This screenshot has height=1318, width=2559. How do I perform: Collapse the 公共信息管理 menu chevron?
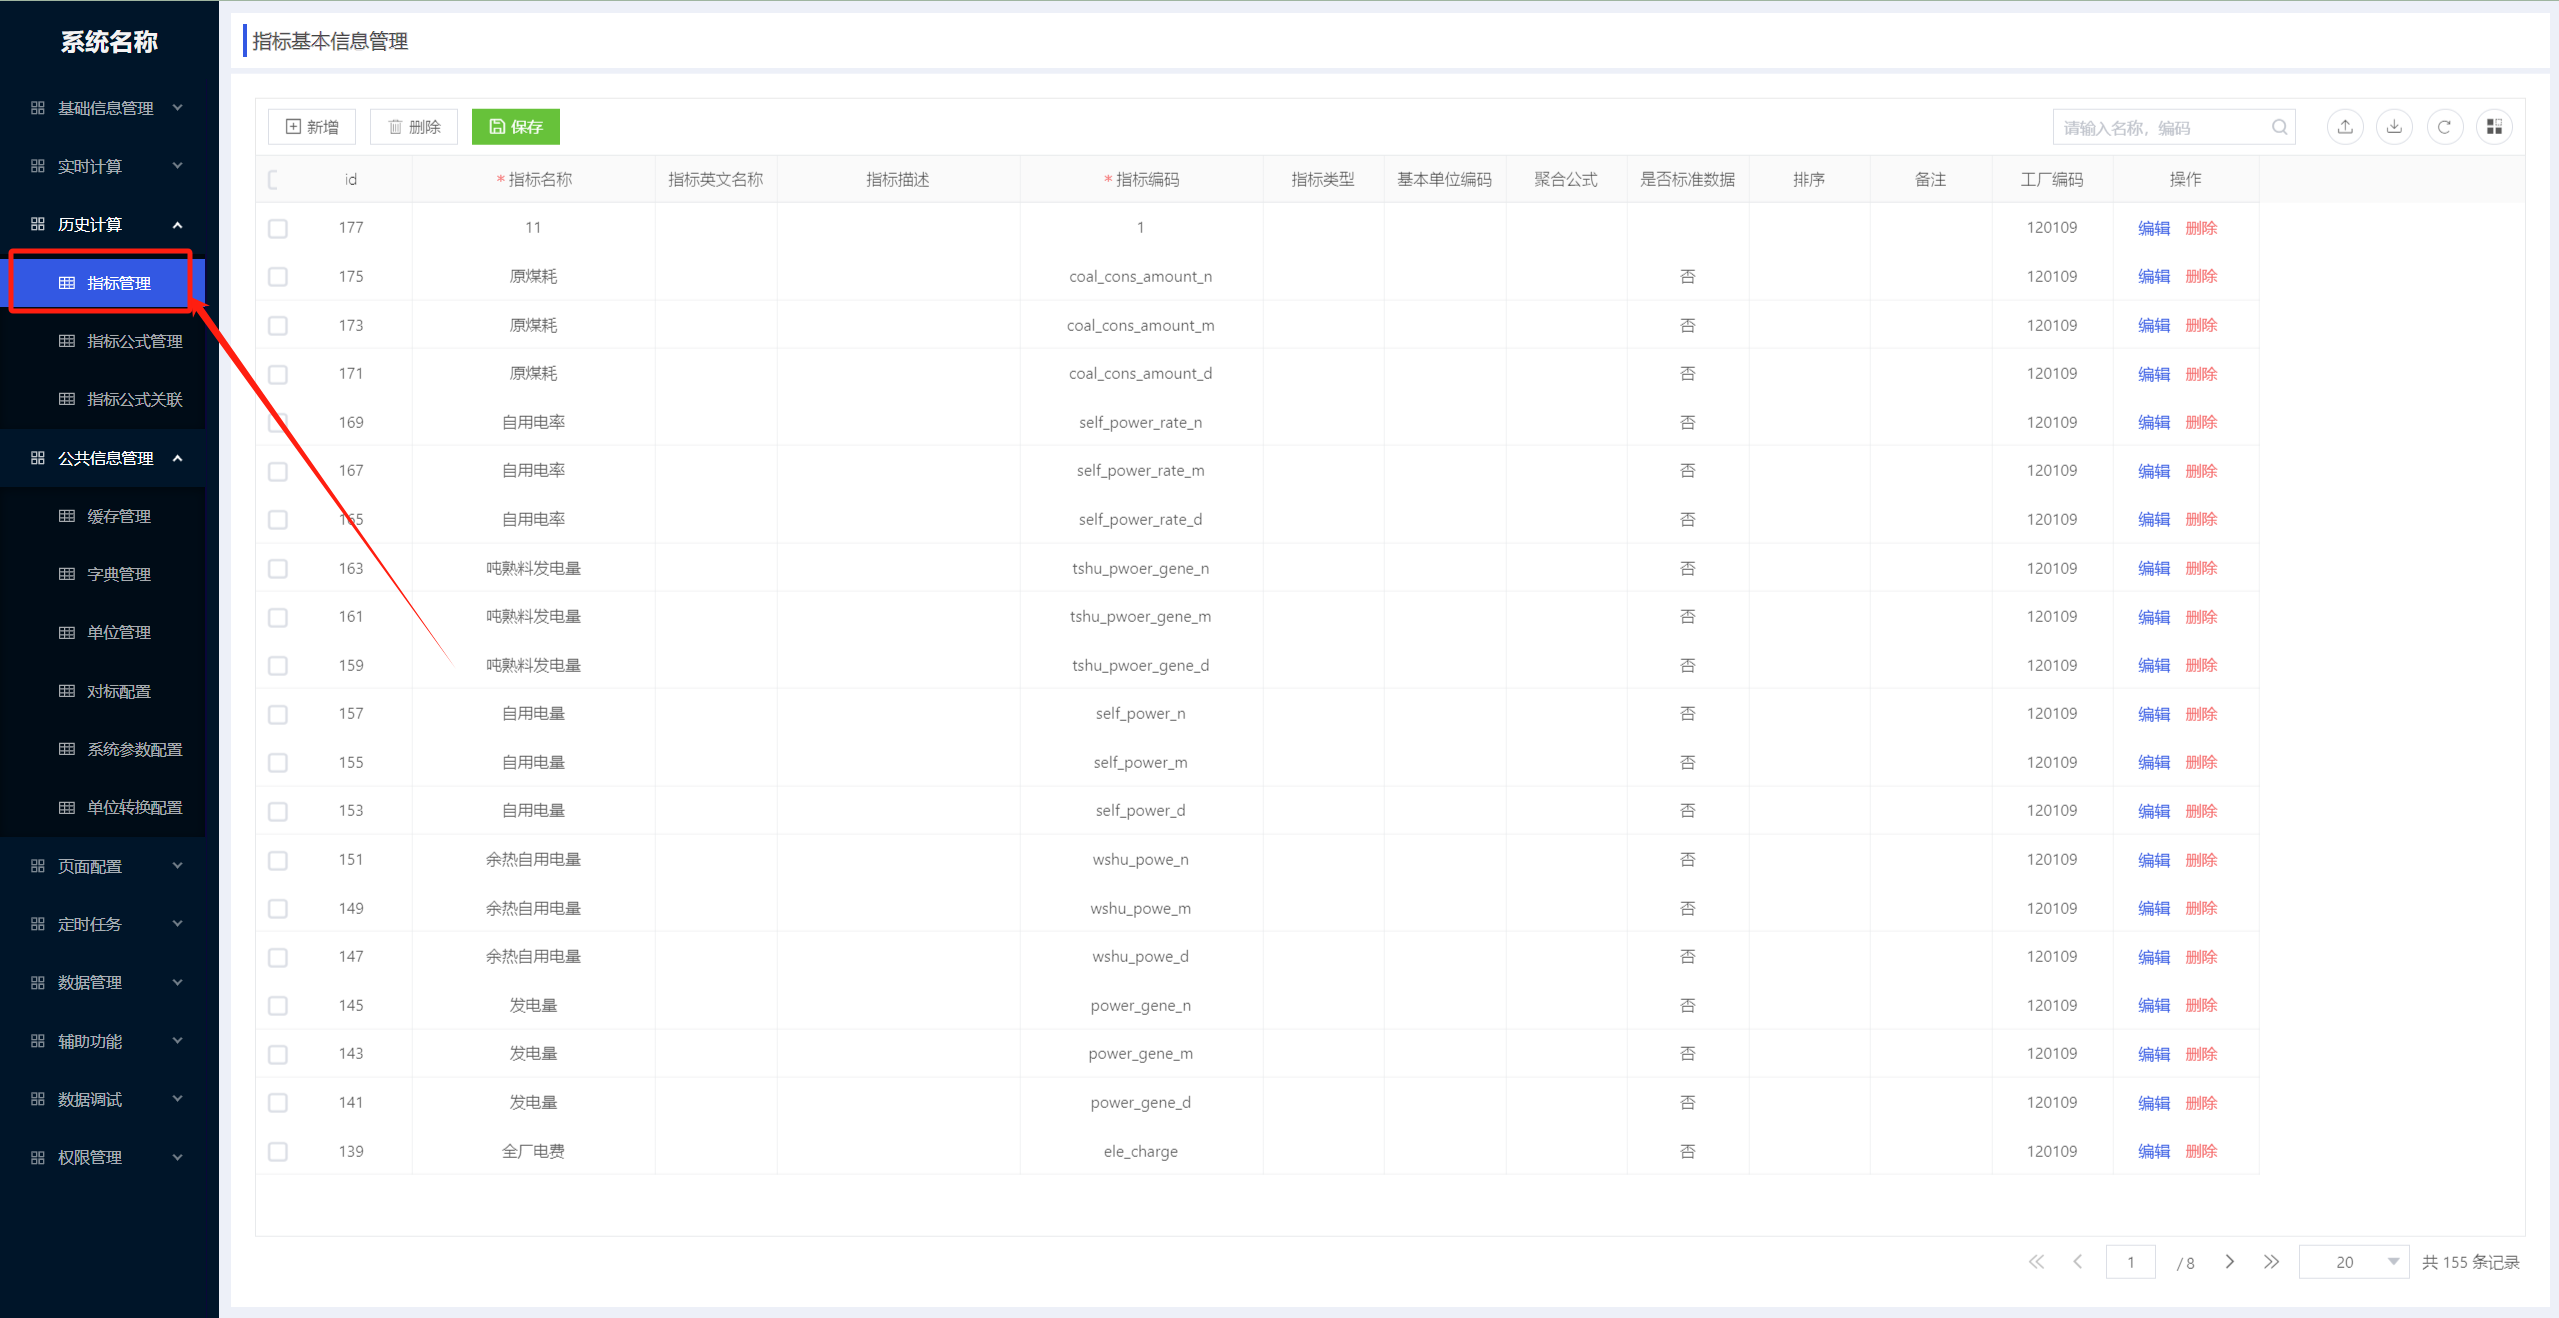[x=177, y=458]
